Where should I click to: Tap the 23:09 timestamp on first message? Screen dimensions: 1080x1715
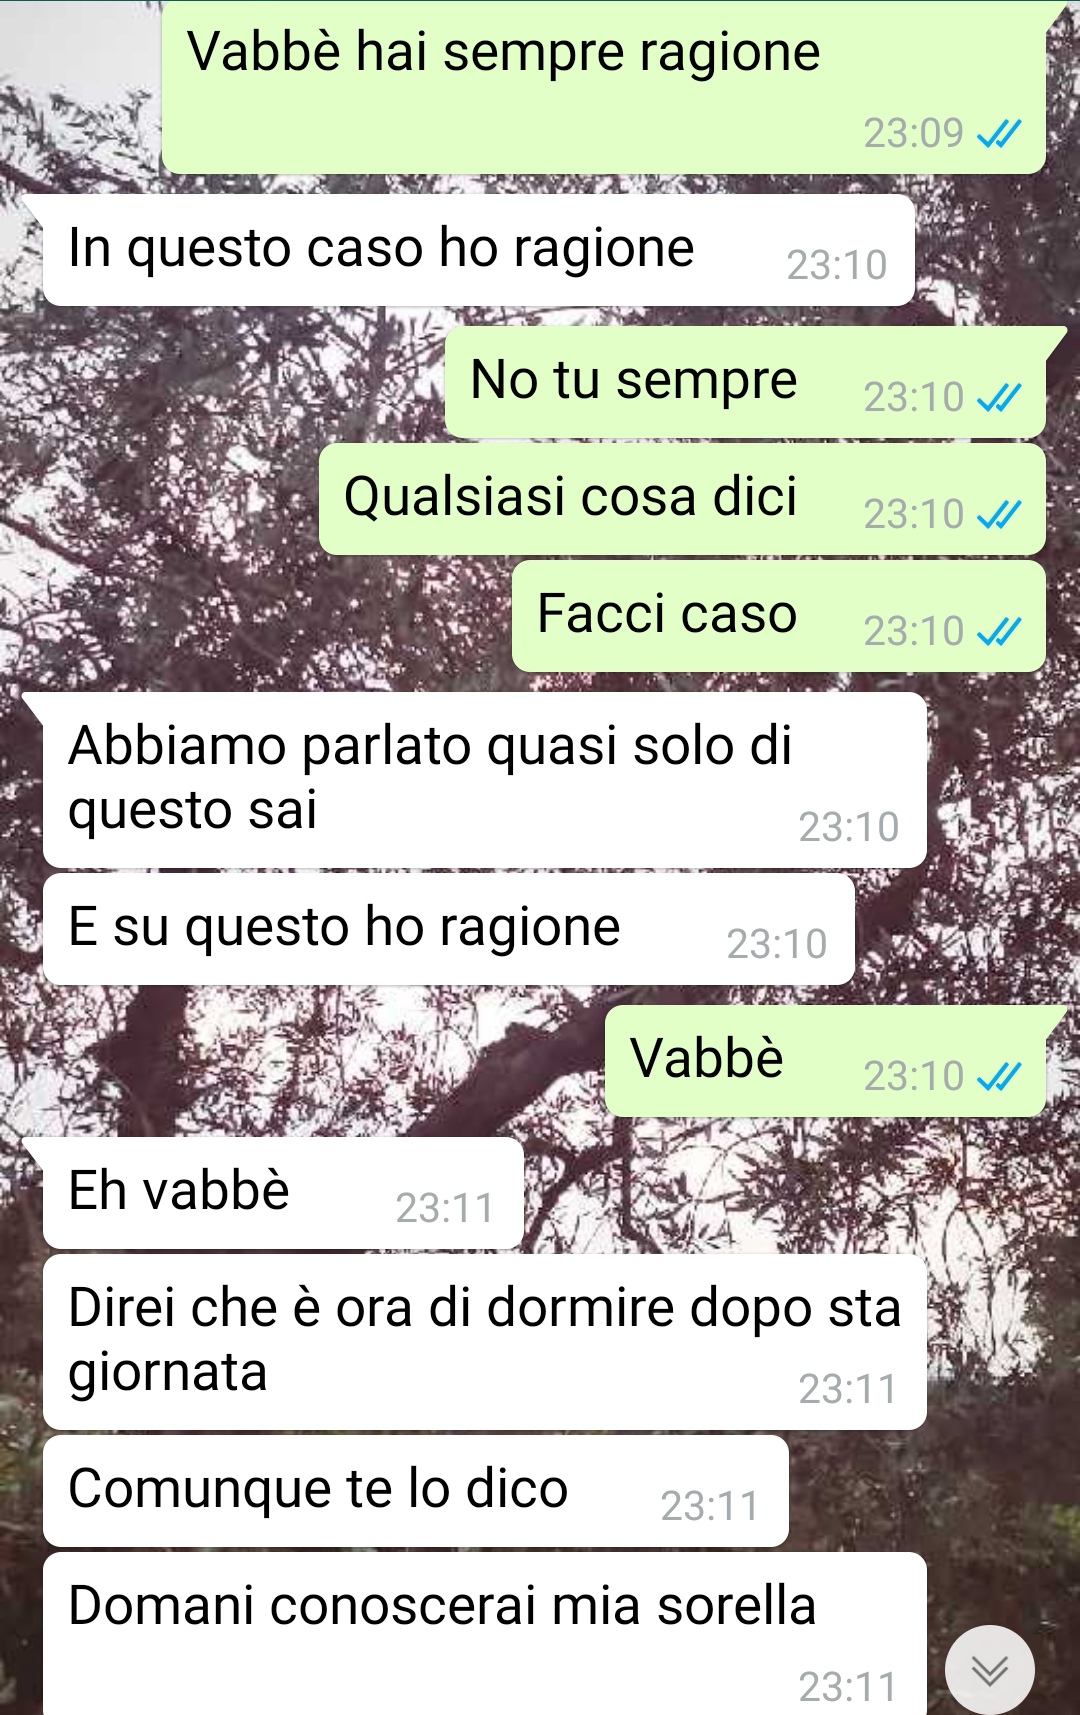913,133
